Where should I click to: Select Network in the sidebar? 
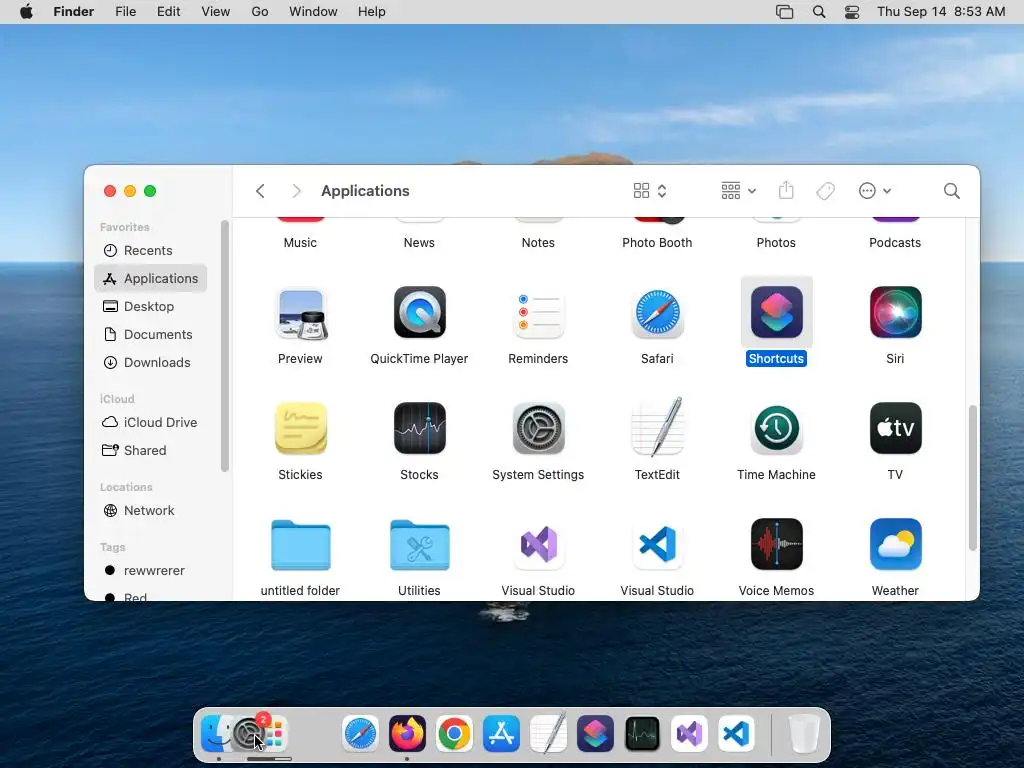tap(150, 511)
